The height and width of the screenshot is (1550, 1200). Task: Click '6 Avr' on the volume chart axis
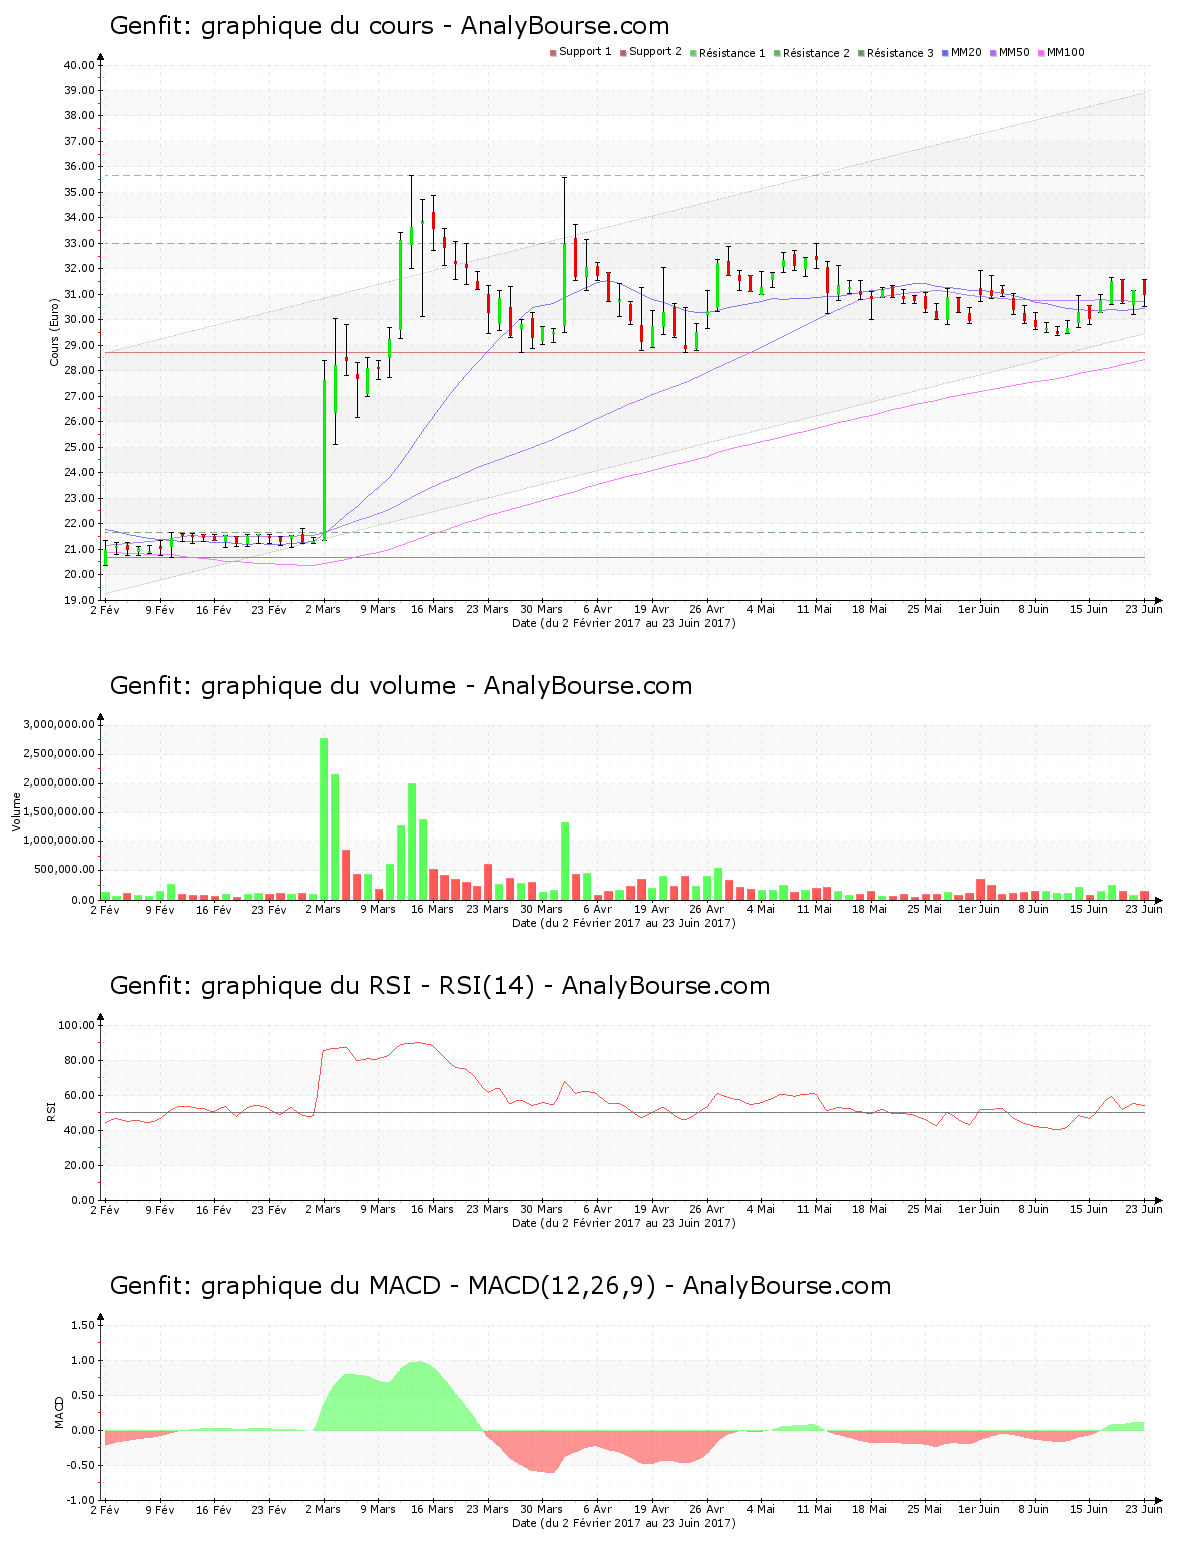coord(597,909)
